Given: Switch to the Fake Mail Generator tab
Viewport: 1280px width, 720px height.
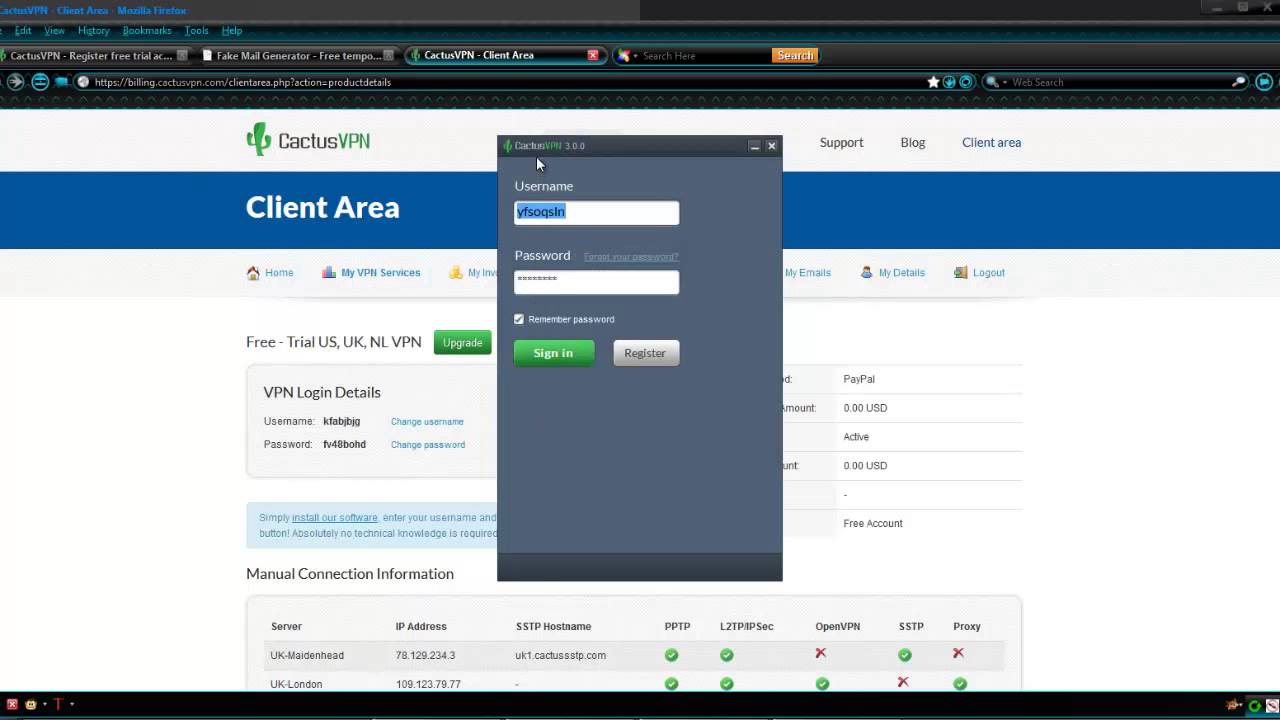Looking at the screenshot, I should [298, 55].
